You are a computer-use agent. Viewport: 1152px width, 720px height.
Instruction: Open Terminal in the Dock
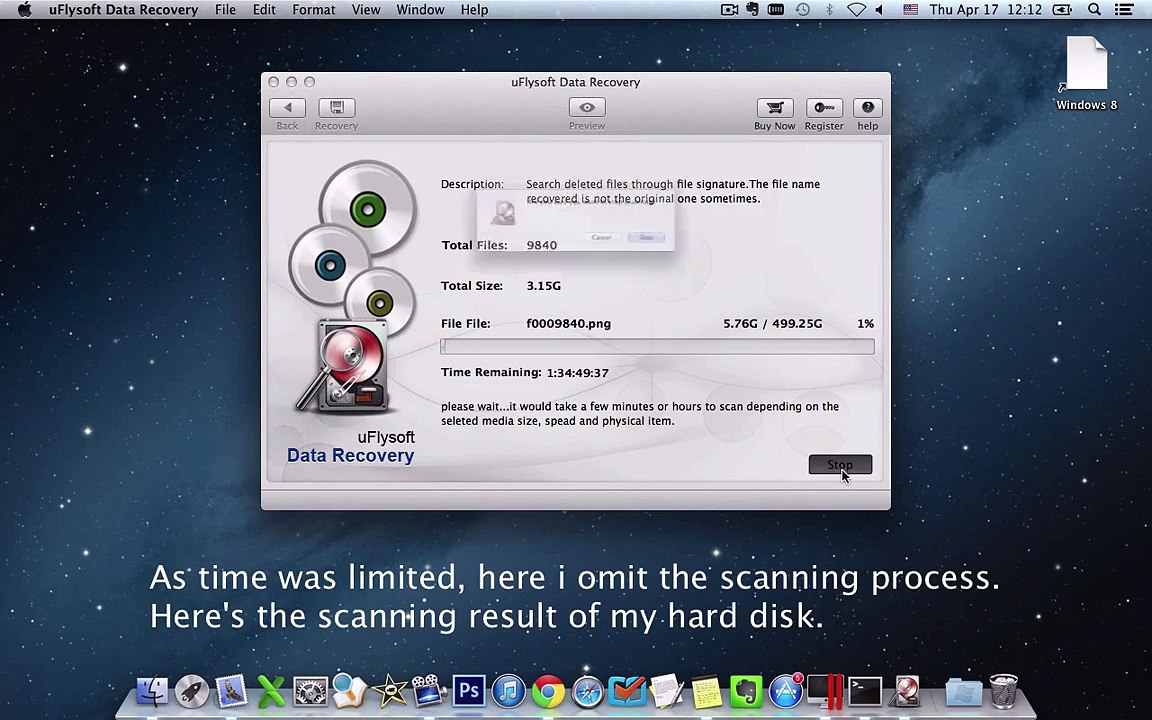click(x=865, y=691)
